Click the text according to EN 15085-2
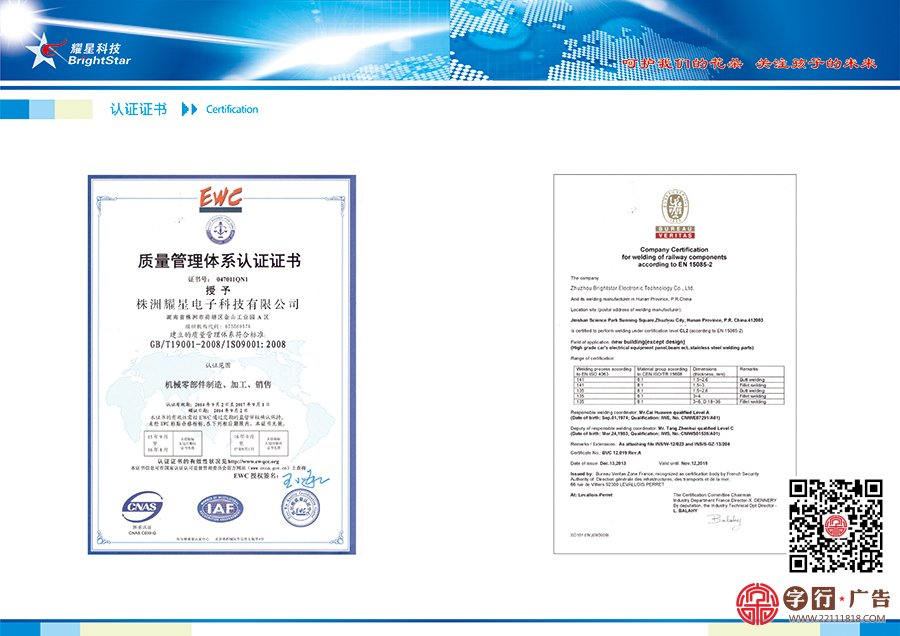 pyautogui.click(x=674, y=265)
